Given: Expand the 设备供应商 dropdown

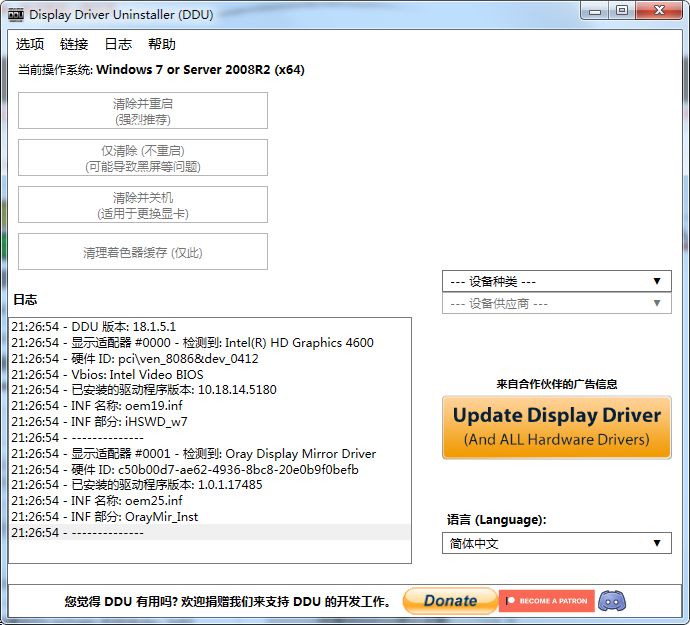Looking at the screenshot, I should [557, 303].
